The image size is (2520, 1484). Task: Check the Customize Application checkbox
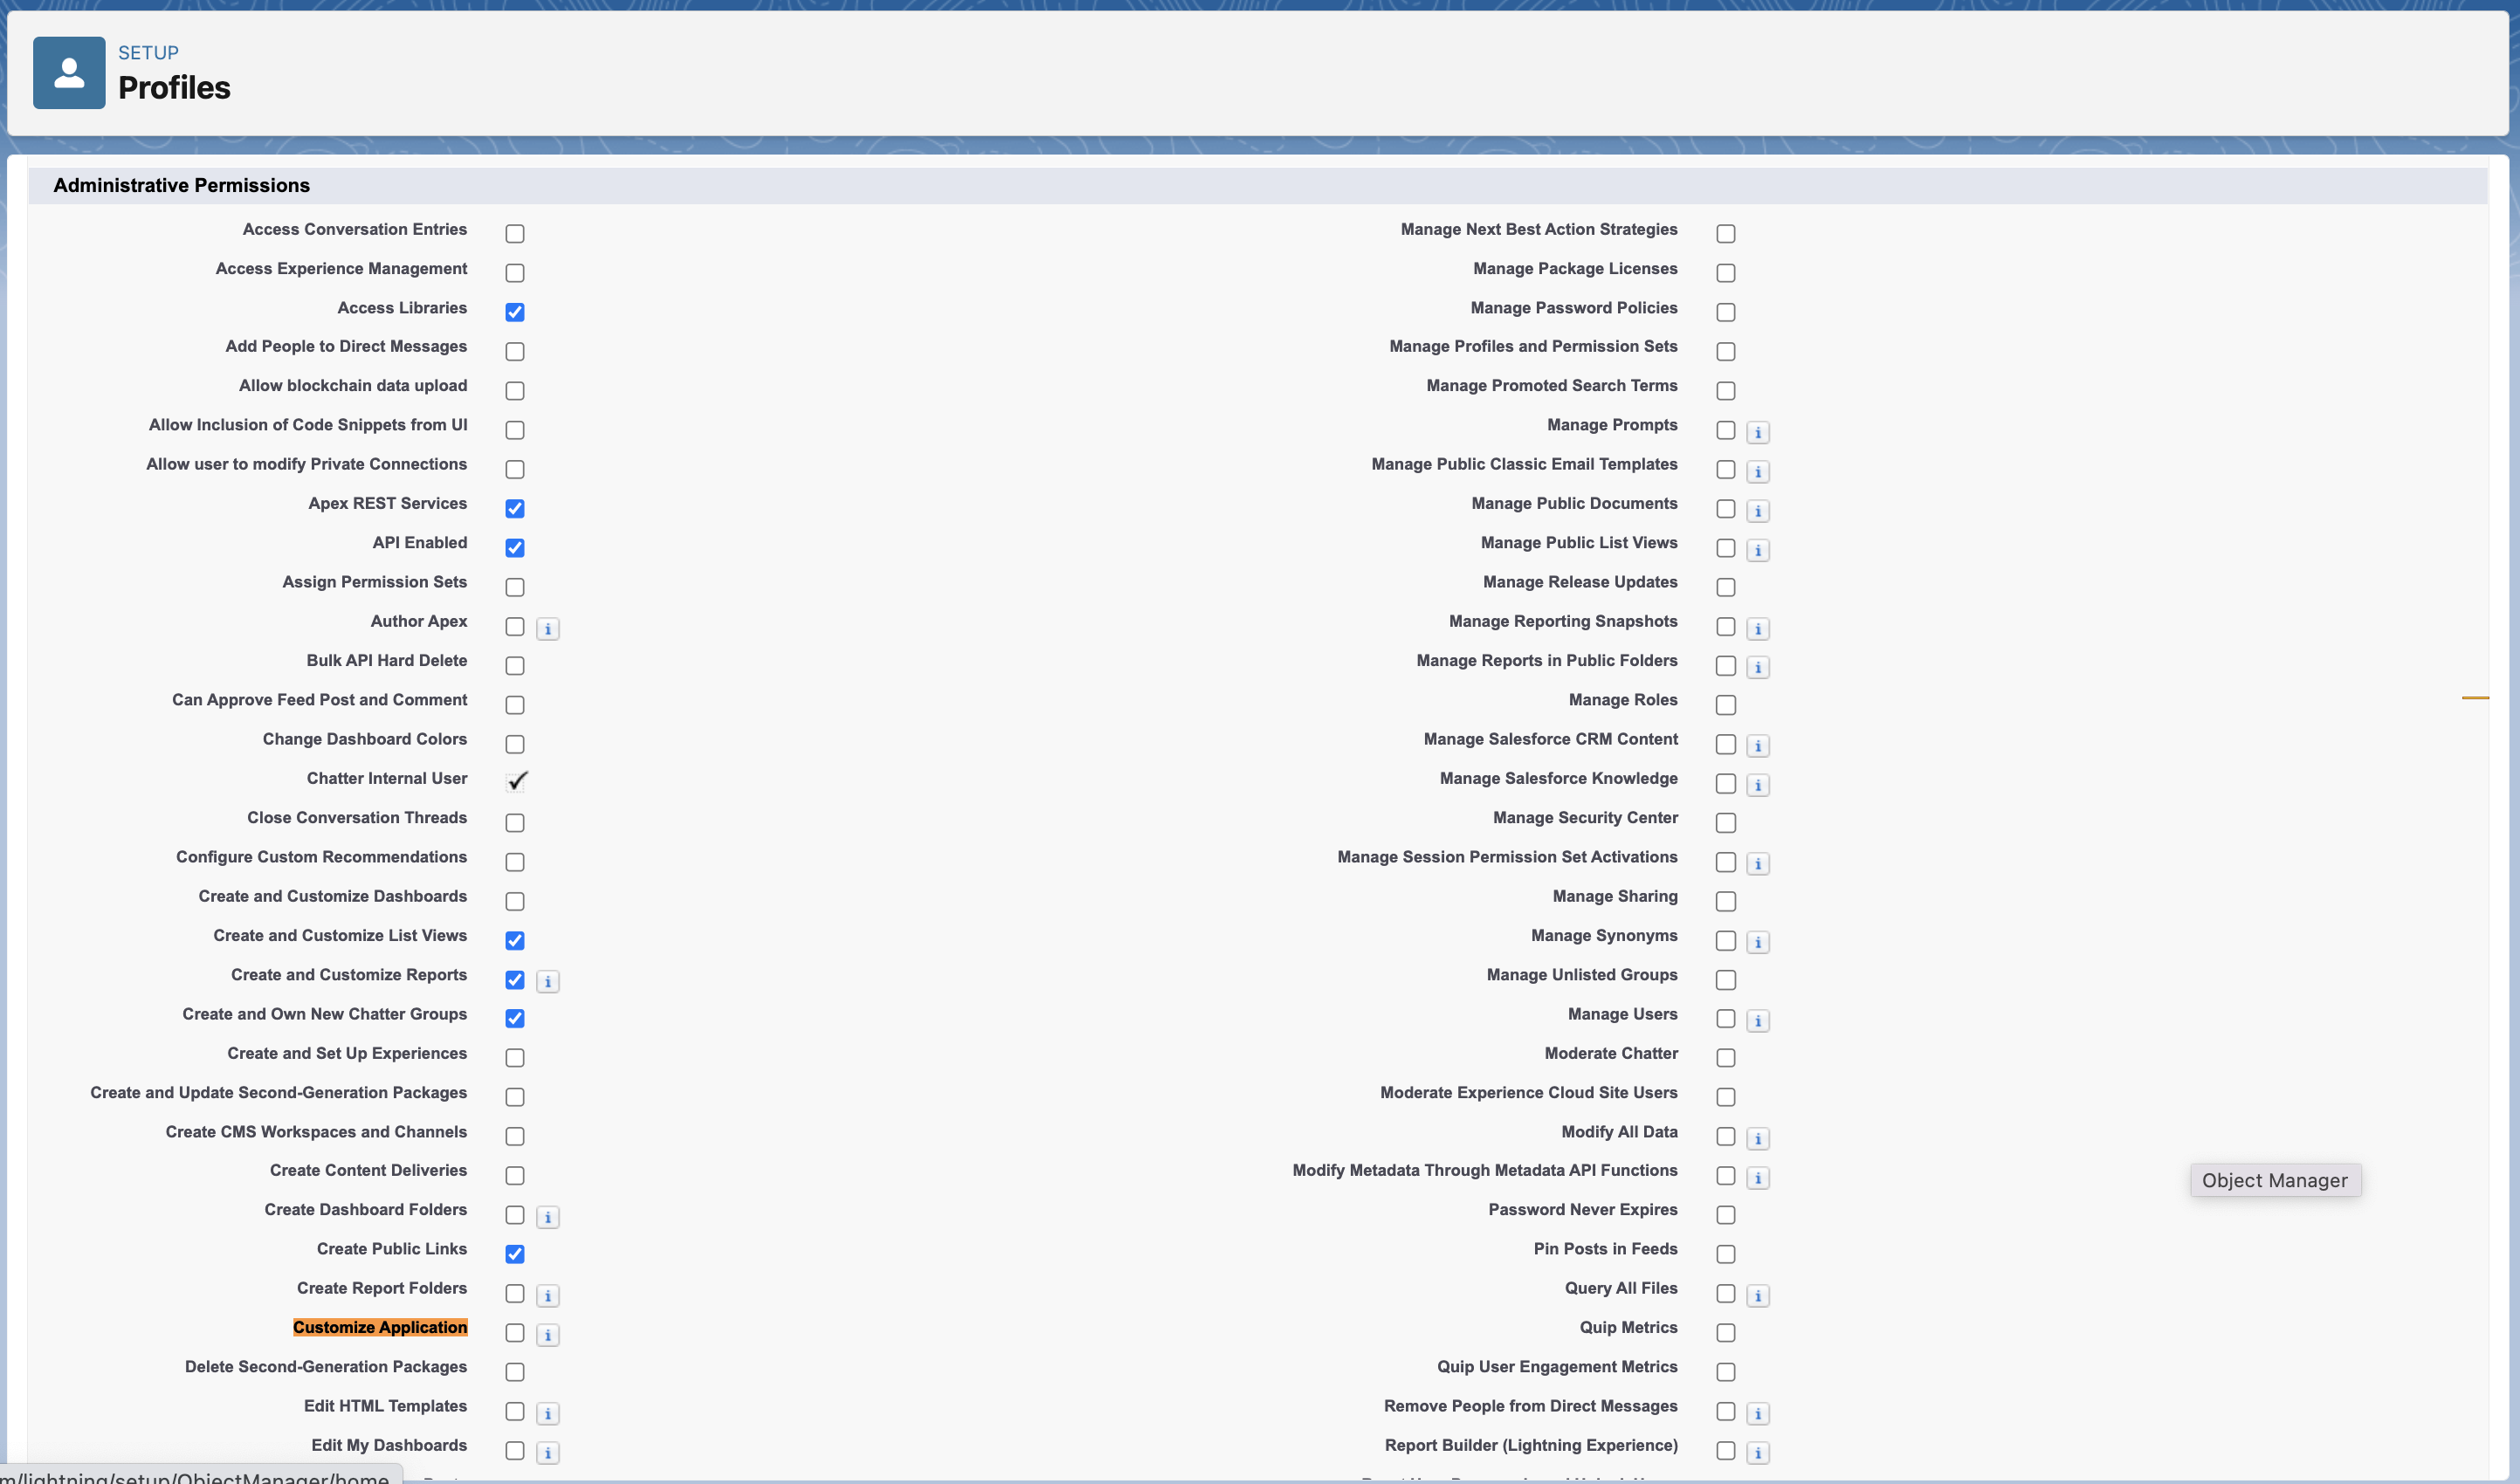click(515, 1333)
